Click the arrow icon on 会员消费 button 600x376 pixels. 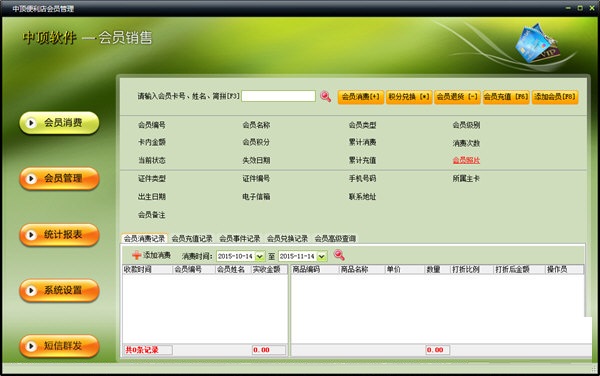[31, 123]
